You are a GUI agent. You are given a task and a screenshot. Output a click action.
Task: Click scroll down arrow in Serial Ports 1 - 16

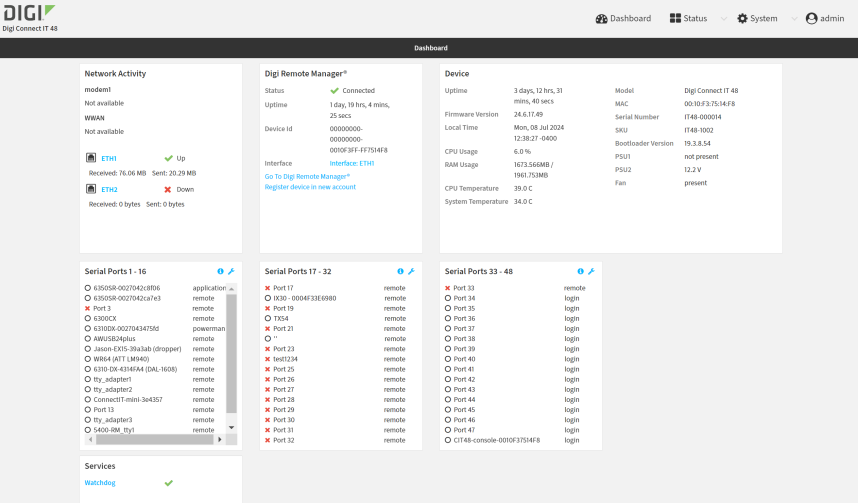click(231, 427)
